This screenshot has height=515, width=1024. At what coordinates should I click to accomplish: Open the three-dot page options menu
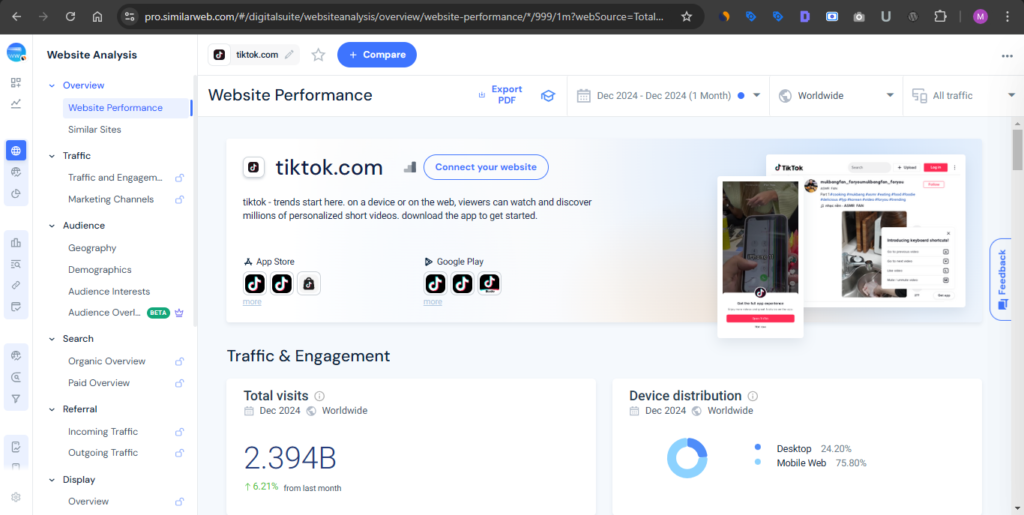(1007, 55)
